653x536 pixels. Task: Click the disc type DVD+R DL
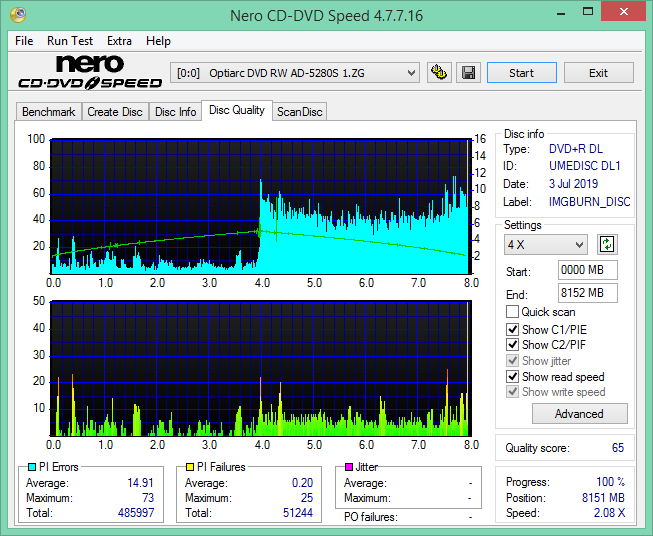click(576, 149)
